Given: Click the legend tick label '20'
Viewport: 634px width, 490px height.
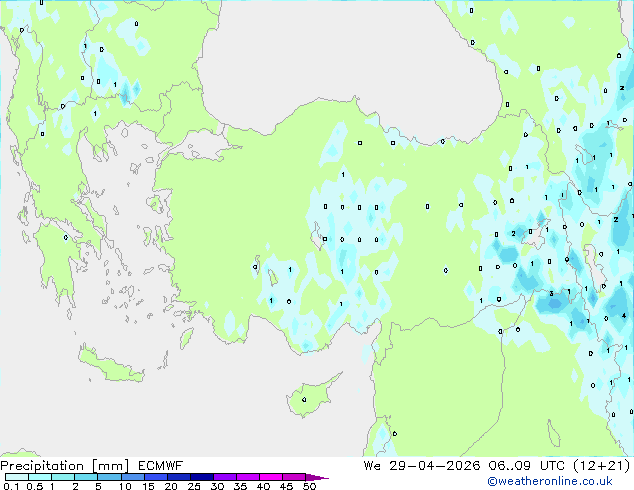Looking at the screenshot, I should 171,486.
